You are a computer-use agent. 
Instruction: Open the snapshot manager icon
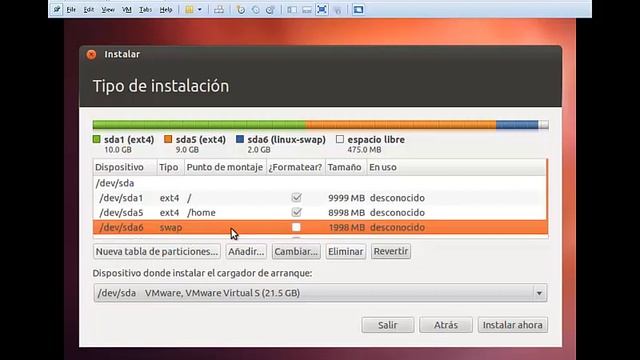tap(270, 9)
